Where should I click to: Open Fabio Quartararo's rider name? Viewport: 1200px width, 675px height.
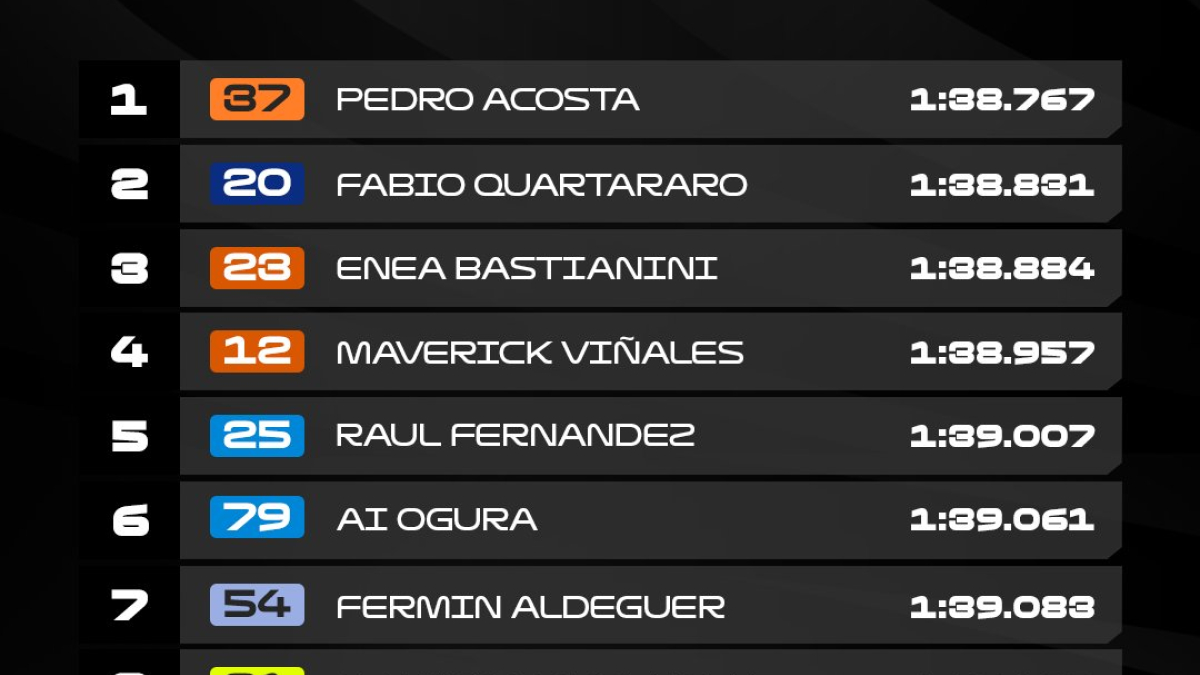pos(542,185)
